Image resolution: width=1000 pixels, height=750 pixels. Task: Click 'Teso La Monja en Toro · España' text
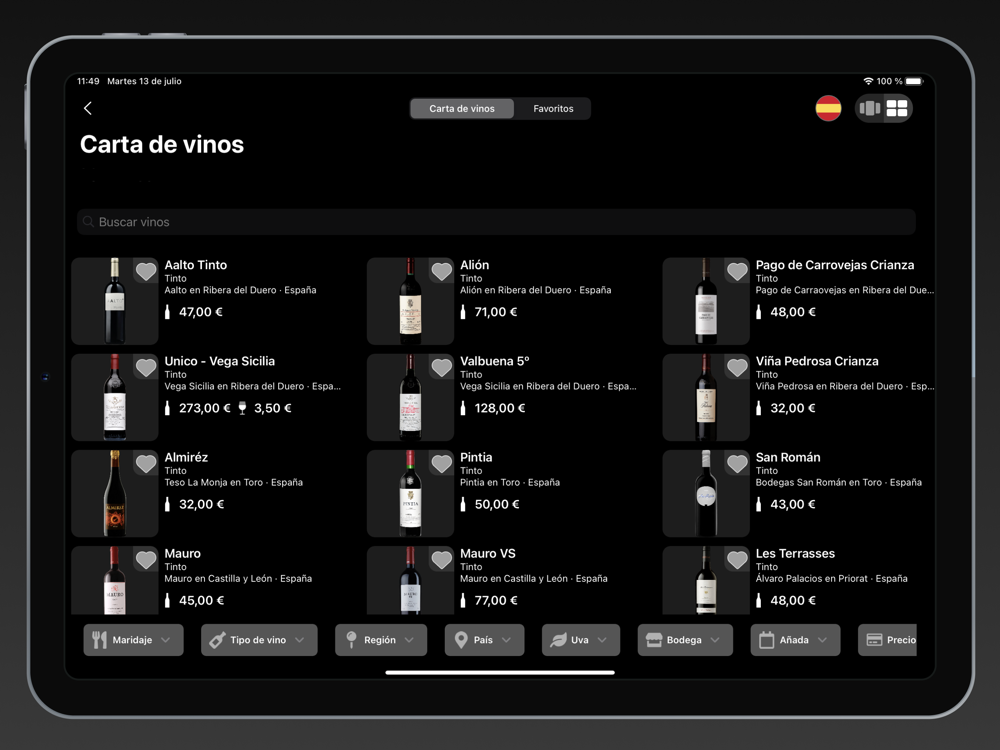click(233, 482)
